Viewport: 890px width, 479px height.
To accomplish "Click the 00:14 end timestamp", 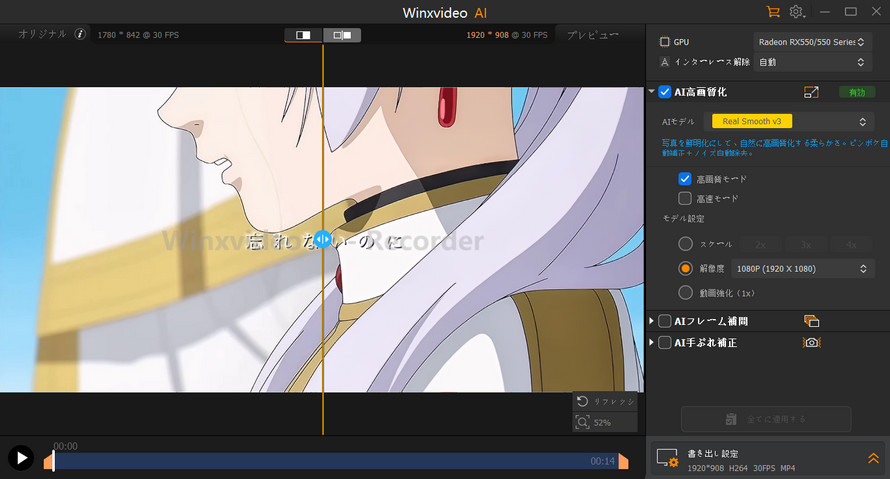I will click(x=602, y=461).
